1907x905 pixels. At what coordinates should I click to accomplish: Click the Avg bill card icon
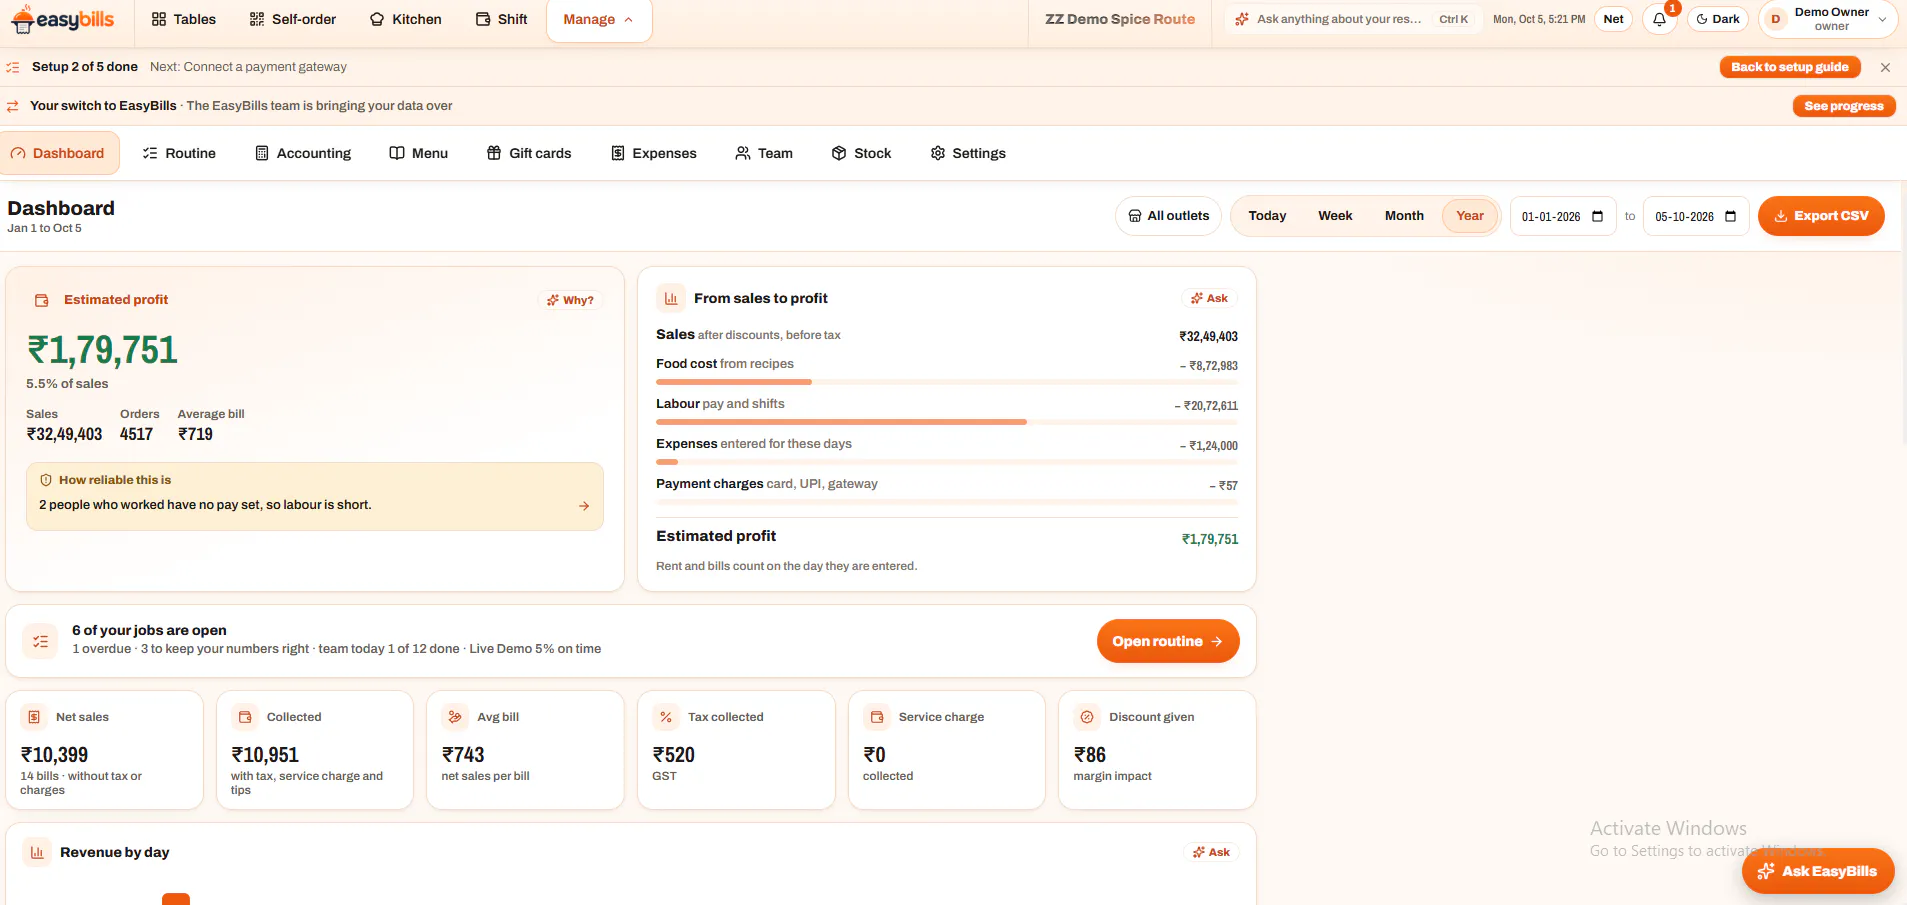[x=455, y=717]
